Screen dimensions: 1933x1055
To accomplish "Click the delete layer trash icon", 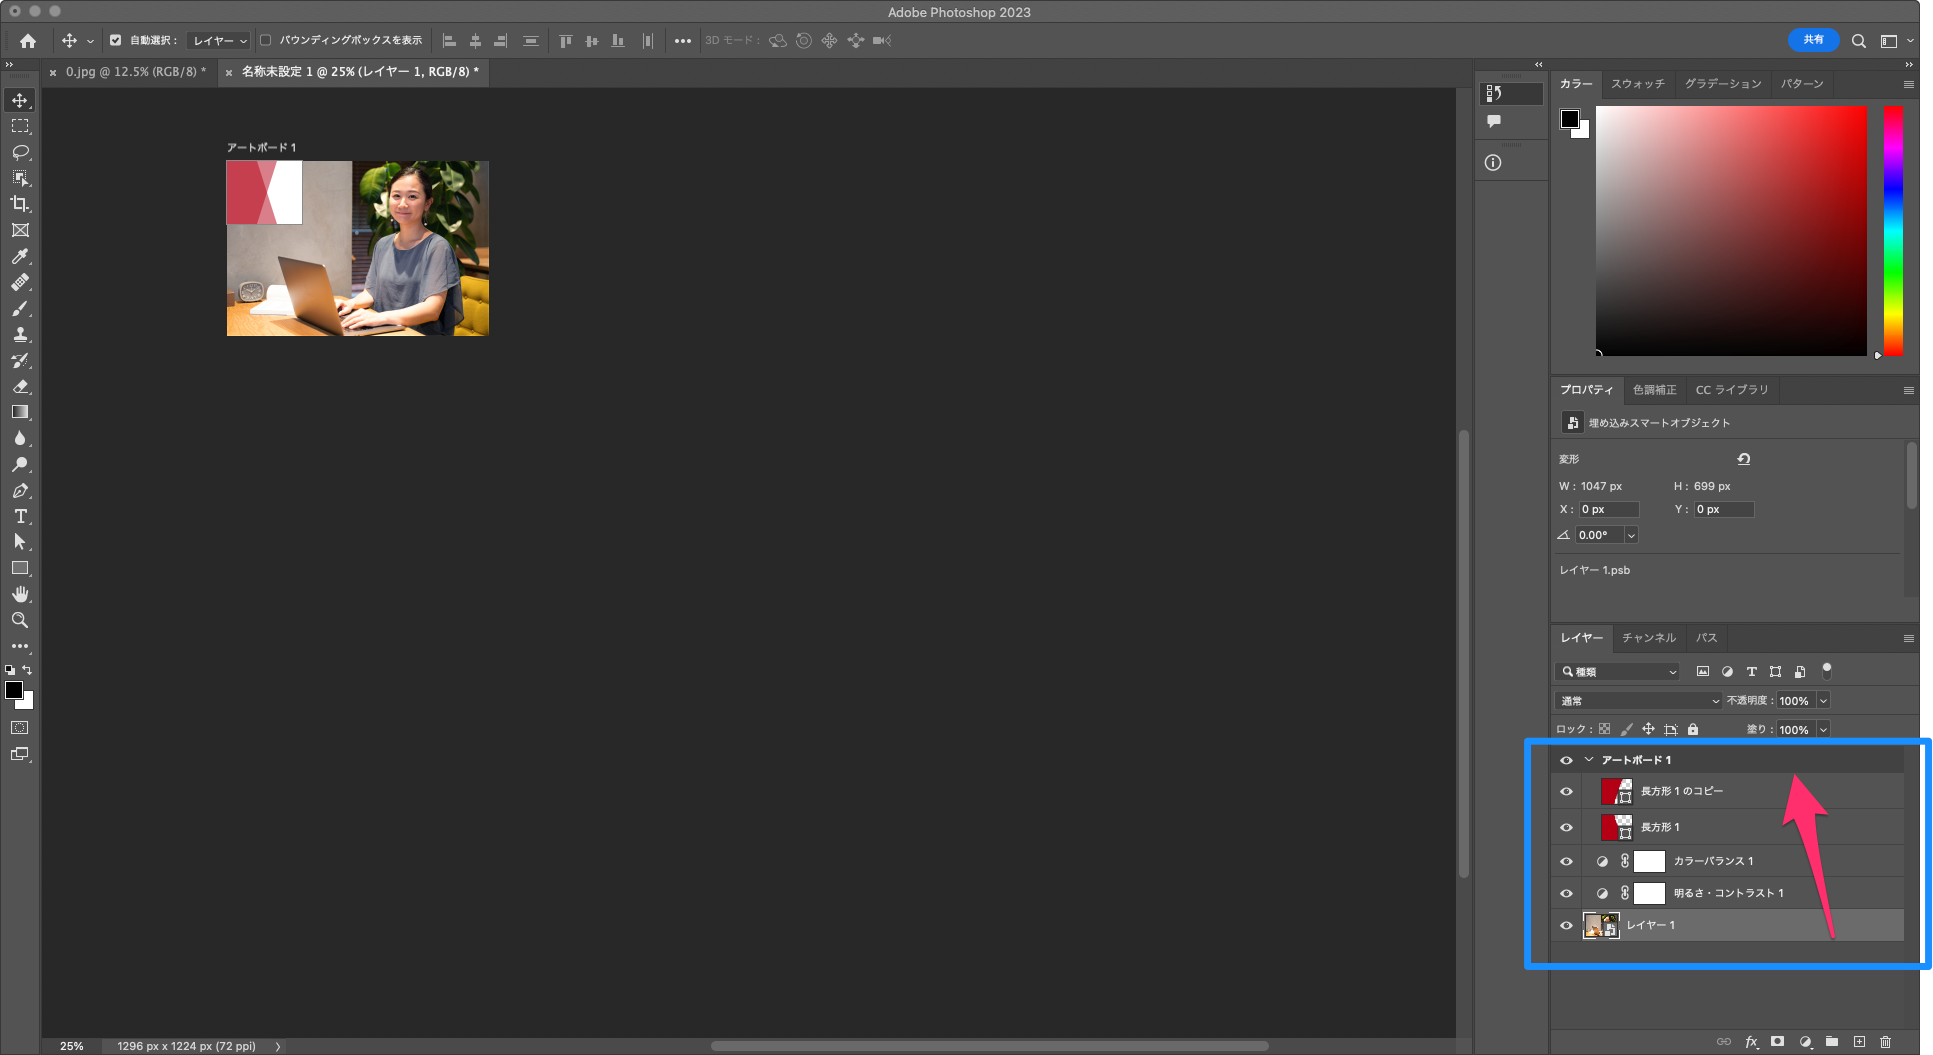I will coord(1885,1042).
